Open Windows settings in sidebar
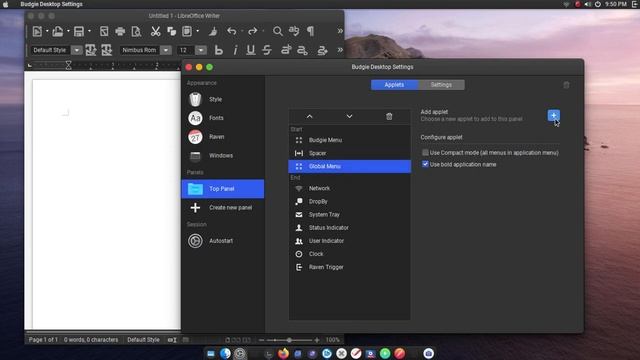The width and height of the screenshot is (640, 360). pos(223,156)
